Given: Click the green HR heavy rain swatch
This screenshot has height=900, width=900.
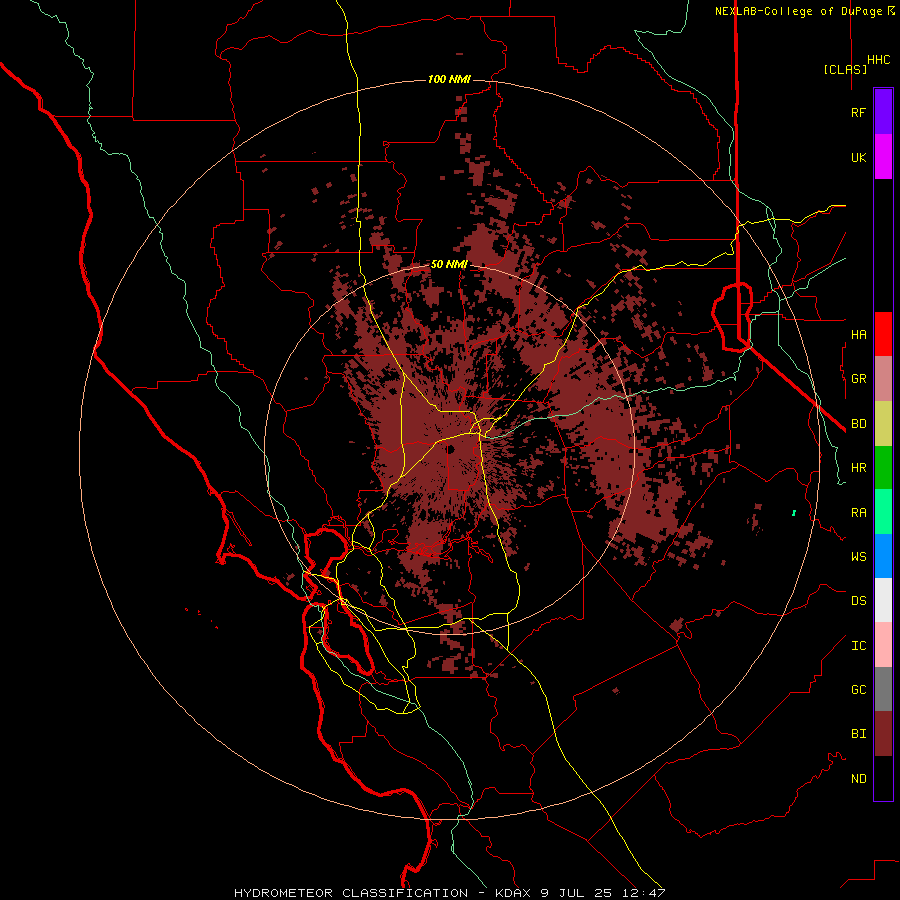Looking at the screenshot, I should (x=883, y=468).
